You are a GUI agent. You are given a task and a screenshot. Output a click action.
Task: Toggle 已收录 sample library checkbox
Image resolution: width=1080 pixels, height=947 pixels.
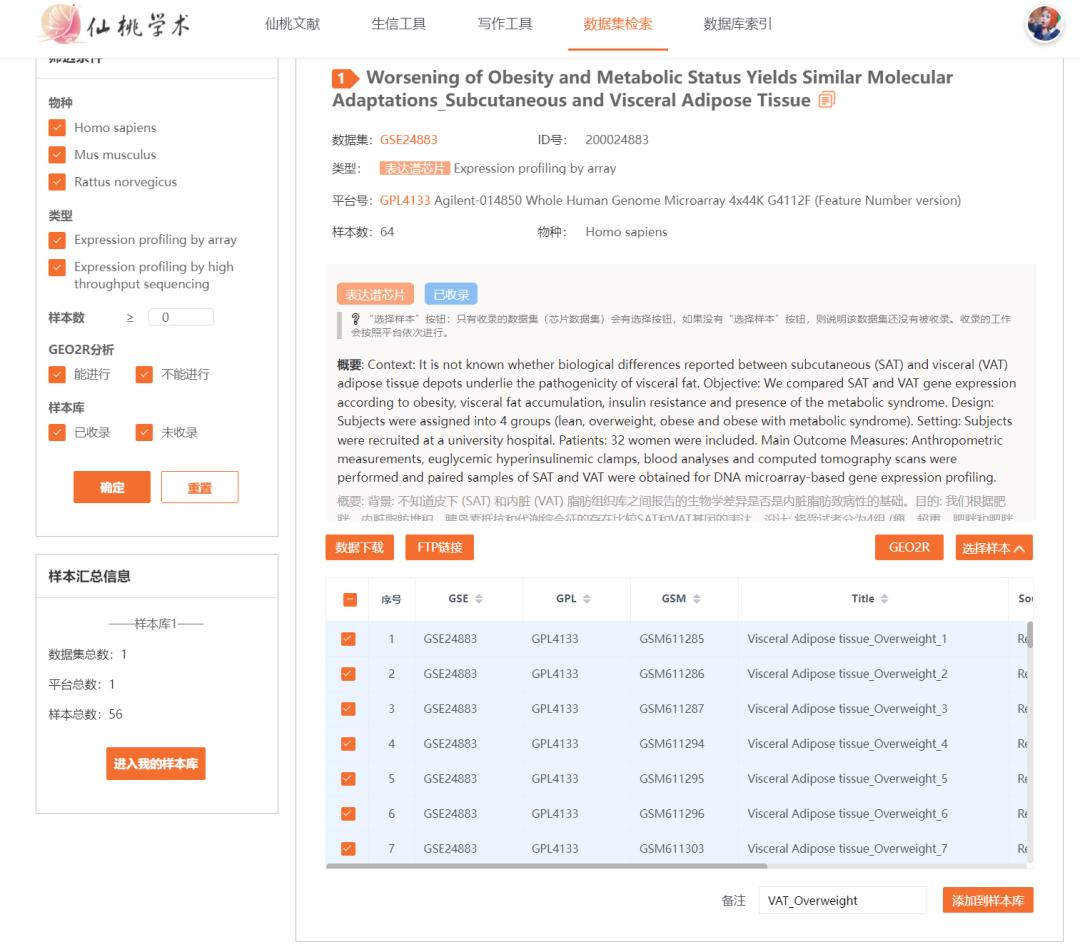click(57, 432)
